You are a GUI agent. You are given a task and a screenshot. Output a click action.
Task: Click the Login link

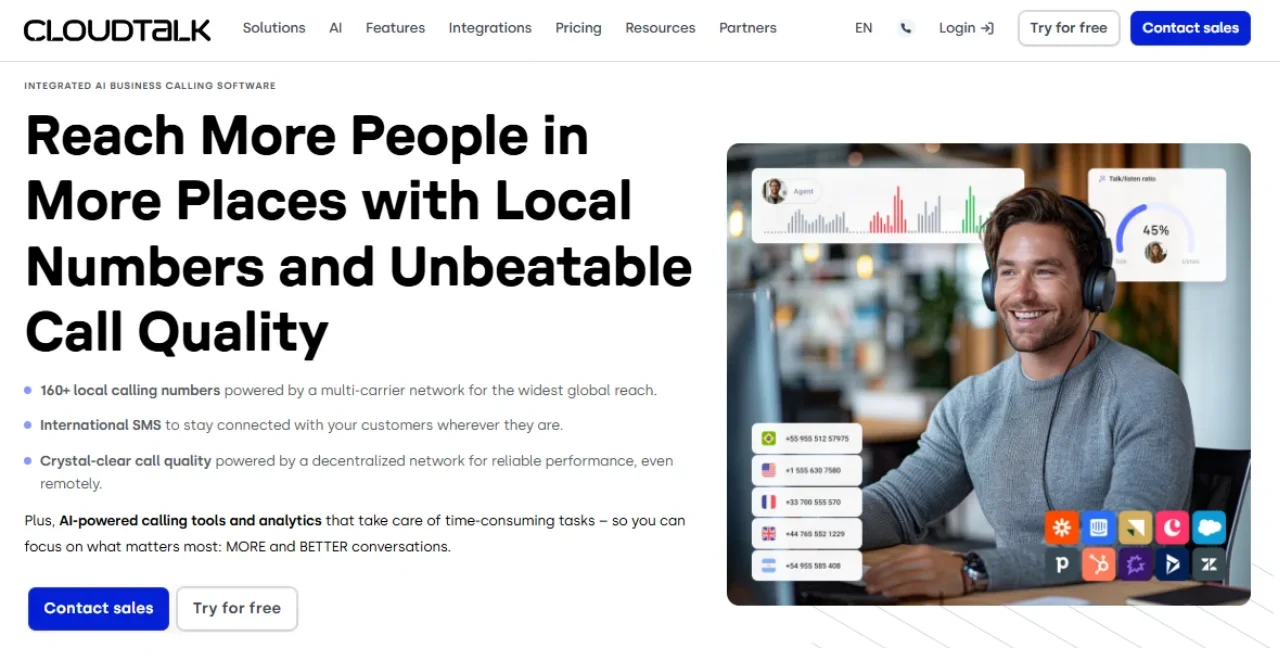pyautogui.click(x=966, y=28)
